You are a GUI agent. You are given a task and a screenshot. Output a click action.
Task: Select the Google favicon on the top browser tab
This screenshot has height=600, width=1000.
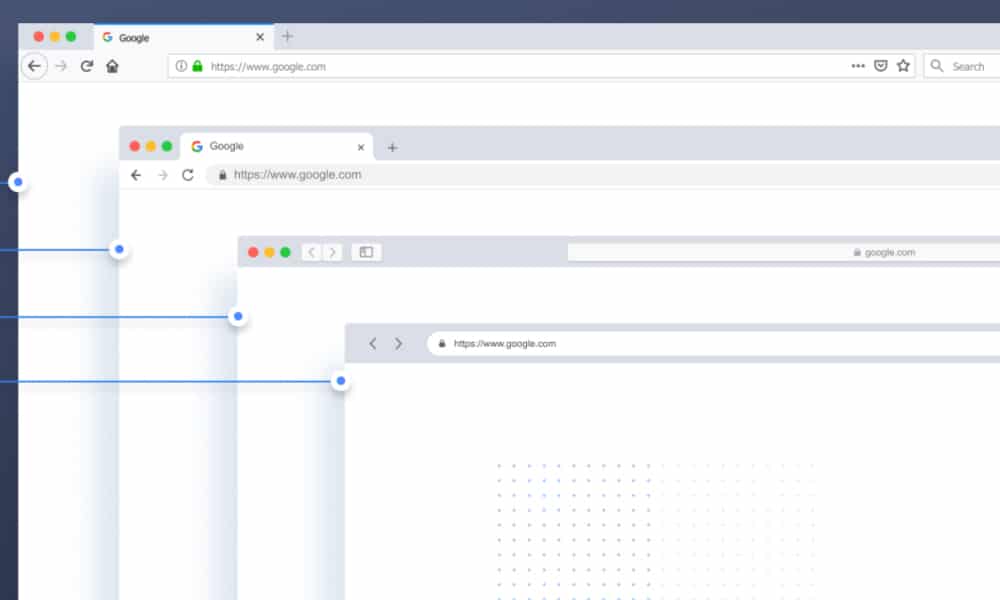coord(106,36)
